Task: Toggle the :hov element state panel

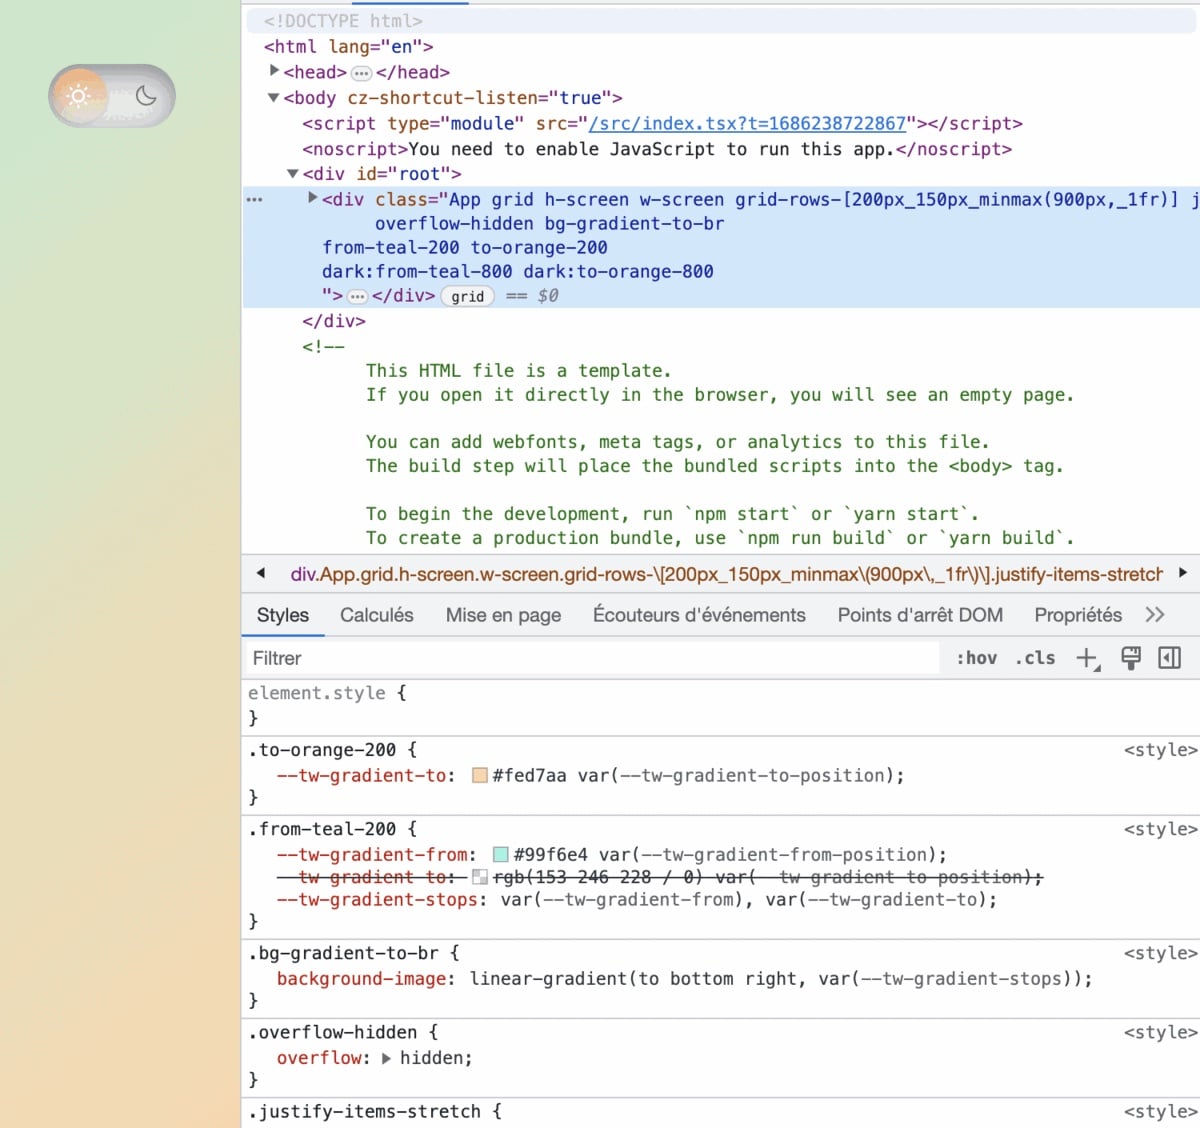Action: coord(976,658)
